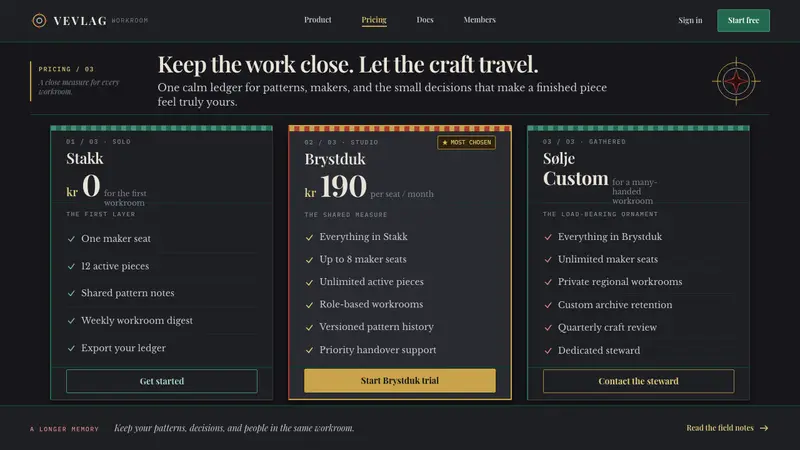The width and height of the screenshot is (800, 450).
Task: Click the Contact the steward button
Action: (x=638, y=381)
